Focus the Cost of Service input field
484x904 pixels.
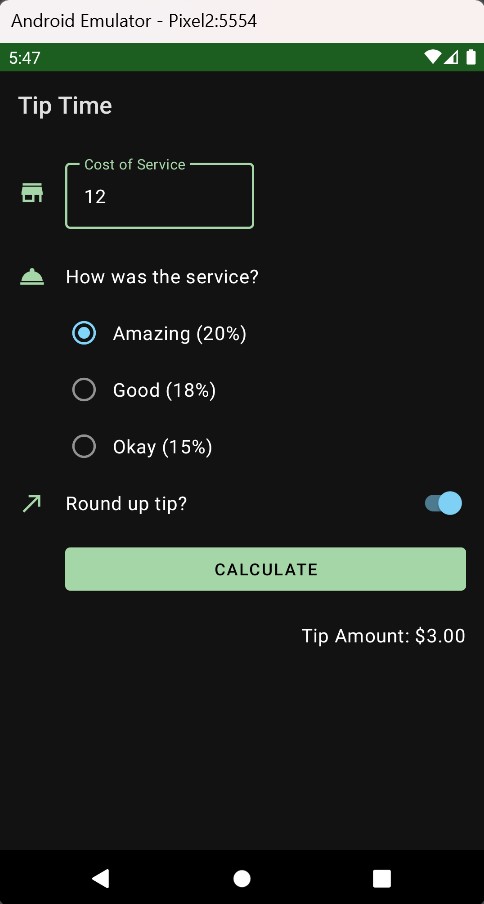point(160,196)
